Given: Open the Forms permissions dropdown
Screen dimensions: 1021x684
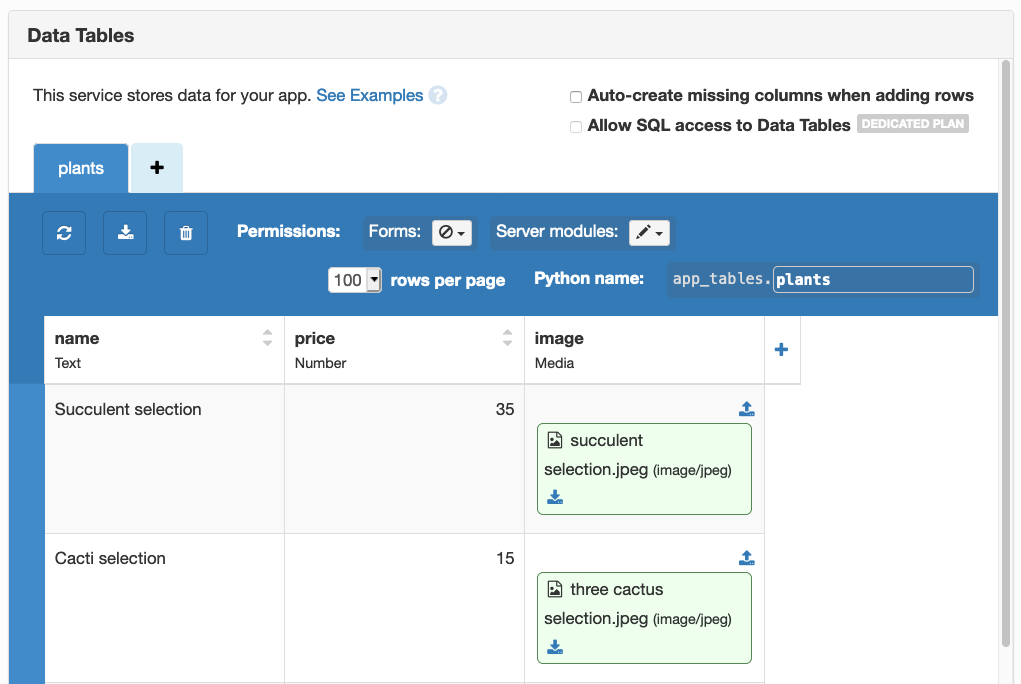Looking at the screenshot, I should click(x=452, y=232).
